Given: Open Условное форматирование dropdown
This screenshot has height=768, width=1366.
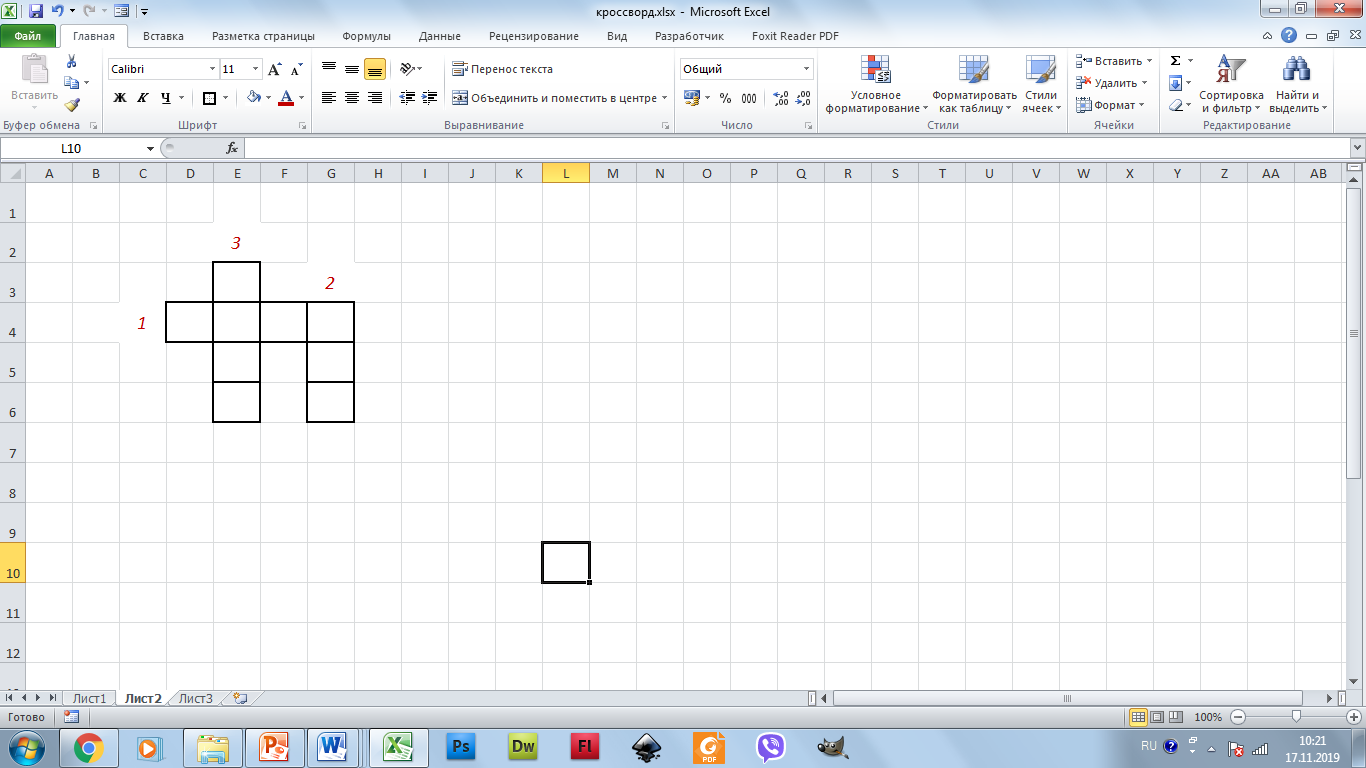Looking at the screenshot, I should pos(876,84).
